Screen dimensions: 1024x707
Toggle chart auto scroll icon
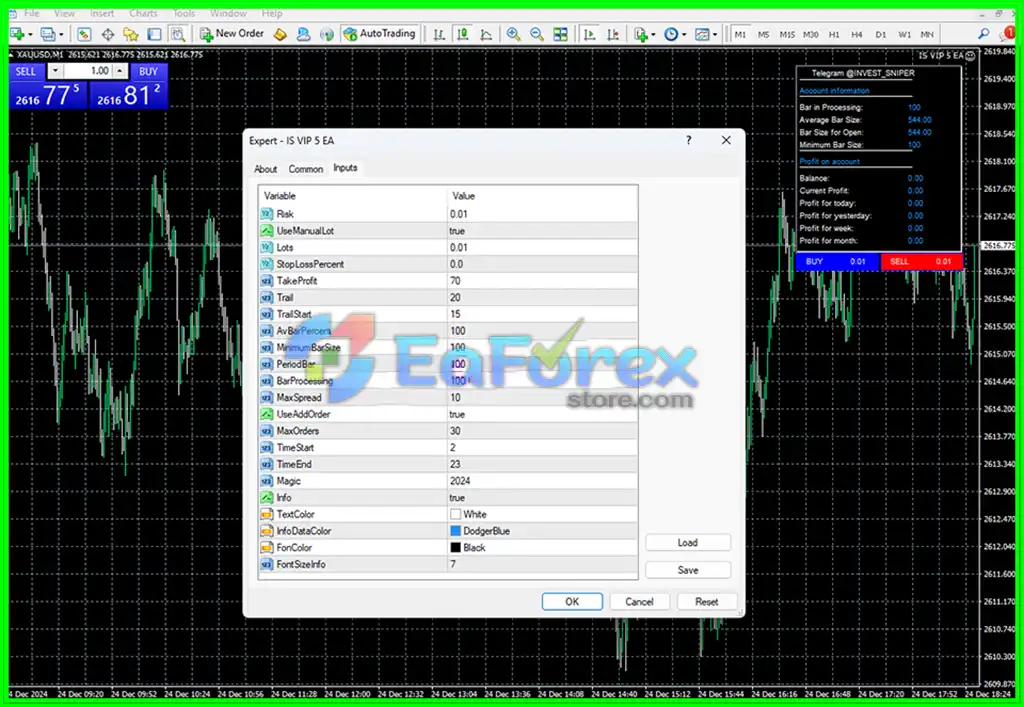tap(589, 34)
